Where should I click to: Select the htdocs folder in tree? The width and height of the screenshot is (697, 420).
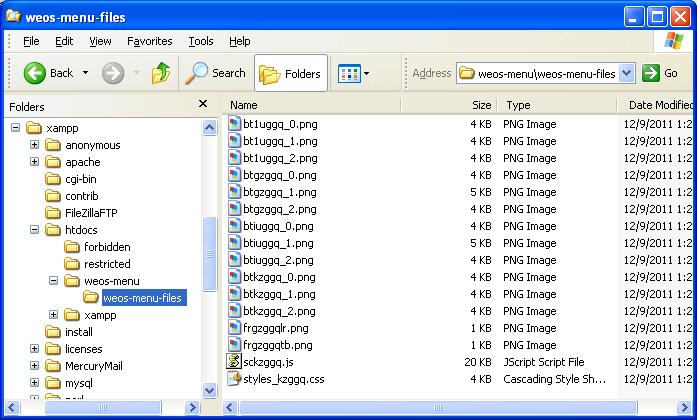(x=83, y=230)
